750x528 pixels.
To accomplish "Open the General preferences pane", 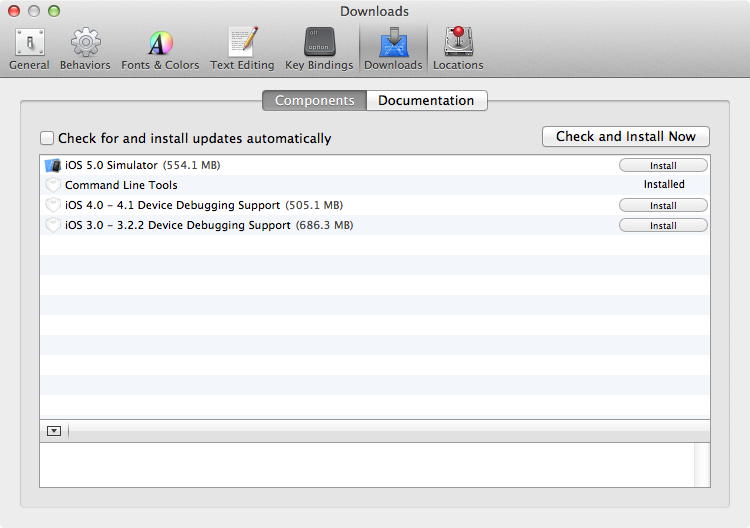I will coord(29,49).
